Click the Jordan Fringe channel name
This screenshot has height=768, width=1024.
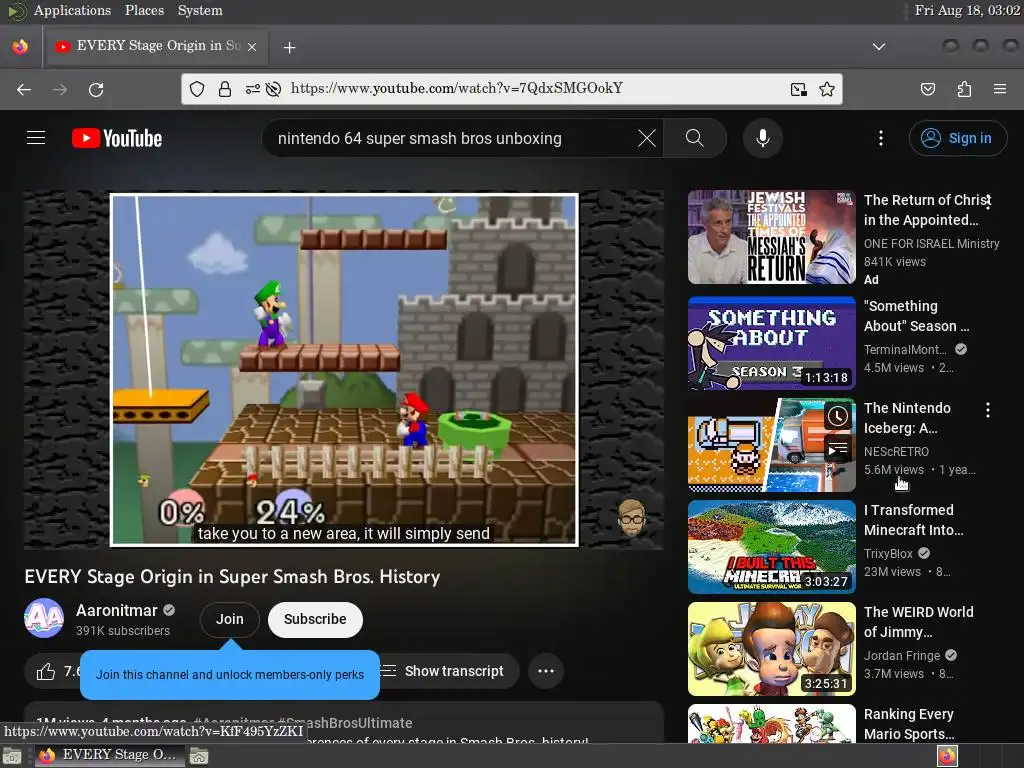pyautogui.click(x=902, y=655)
